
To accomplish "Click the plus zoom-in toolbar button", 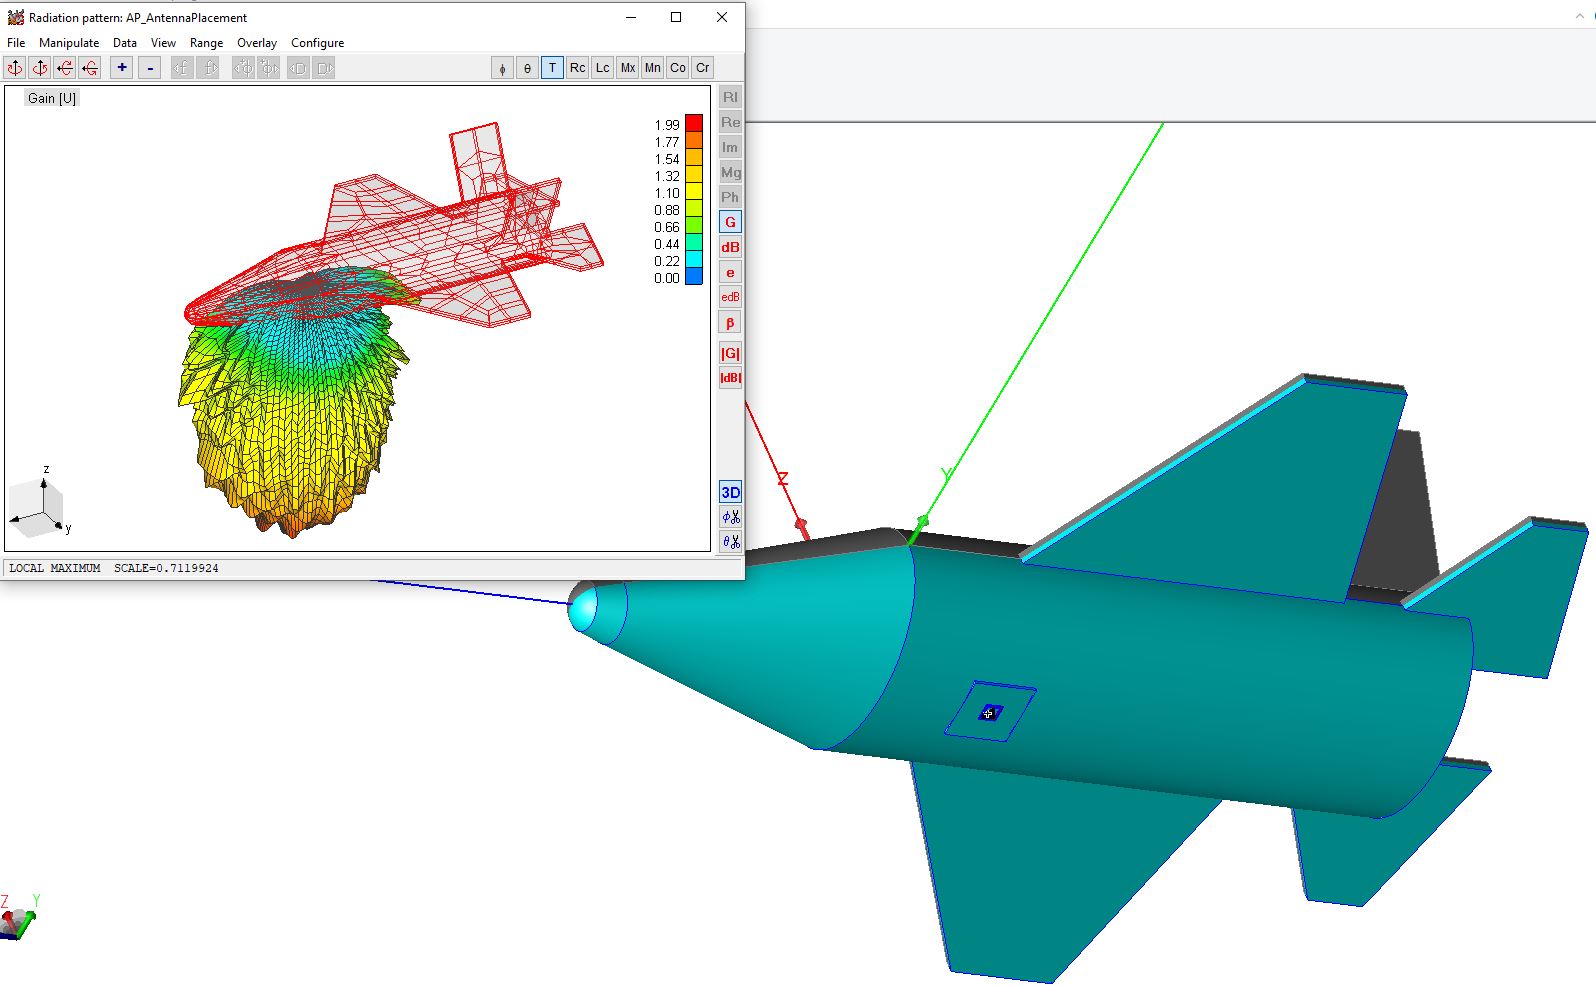I will pos(122,68).
